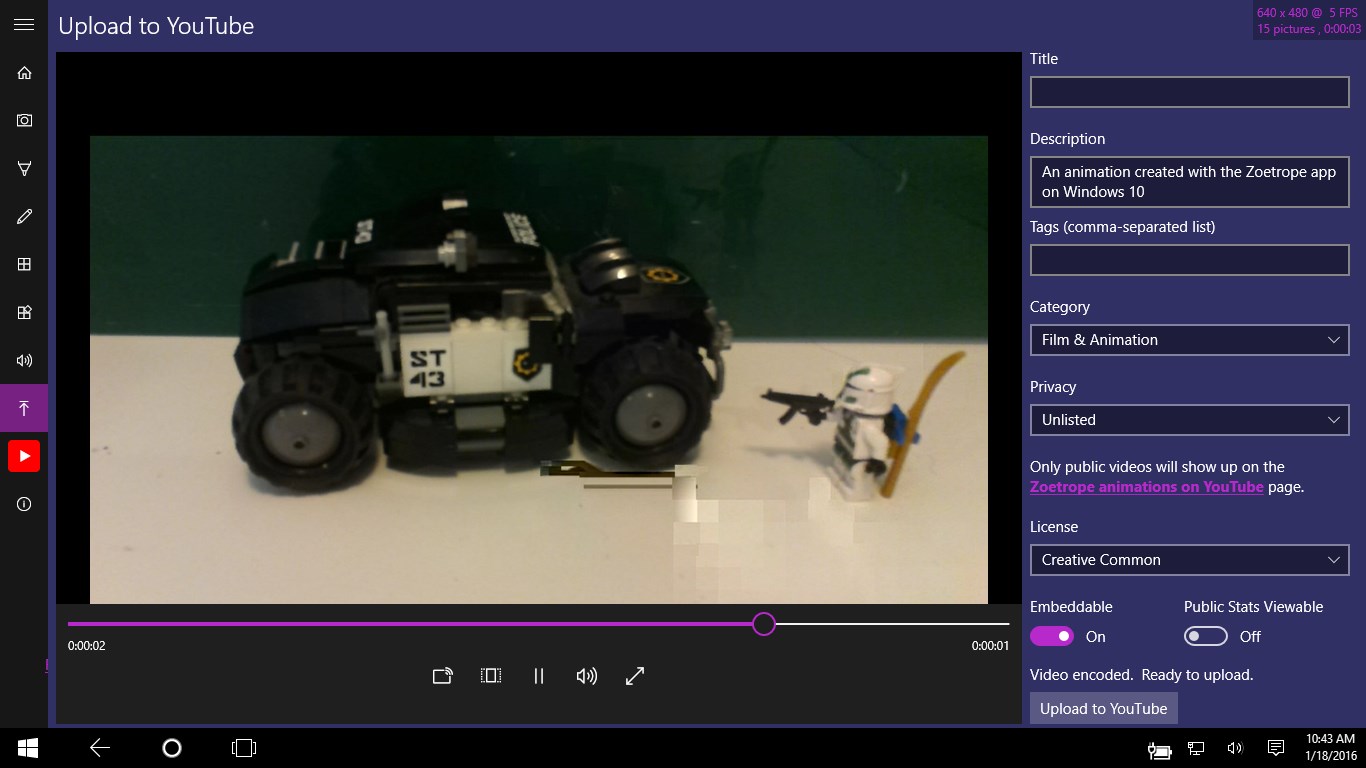
Task: Enable Public Stats Viewable
Action: click(1205, 636)
